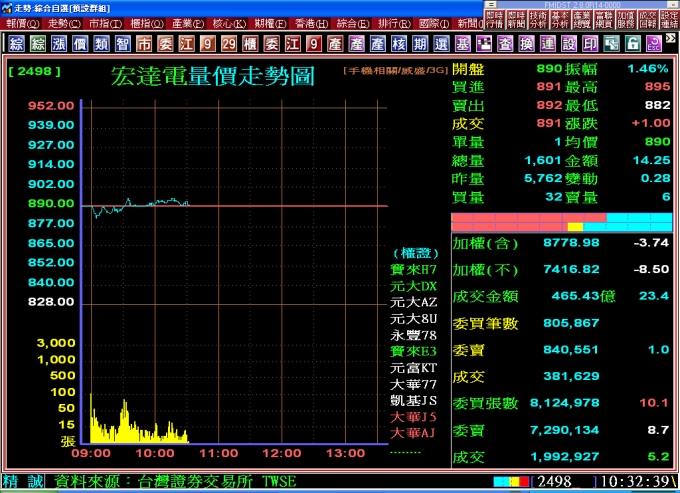
Task: Select warrant 元大8U in the list
Action: 413,319
